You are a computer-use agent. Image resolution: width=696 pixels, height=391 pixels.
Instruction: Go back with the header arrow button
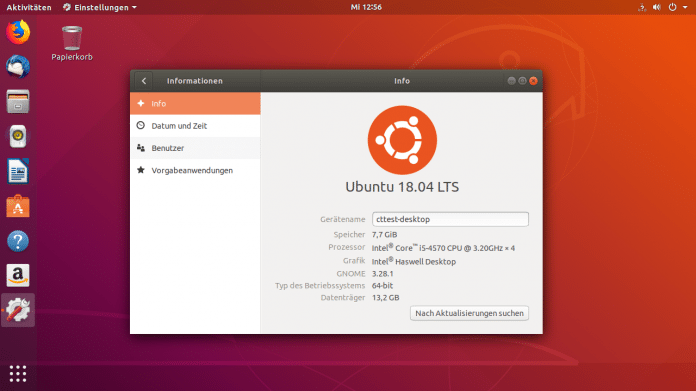click(144, 81)
